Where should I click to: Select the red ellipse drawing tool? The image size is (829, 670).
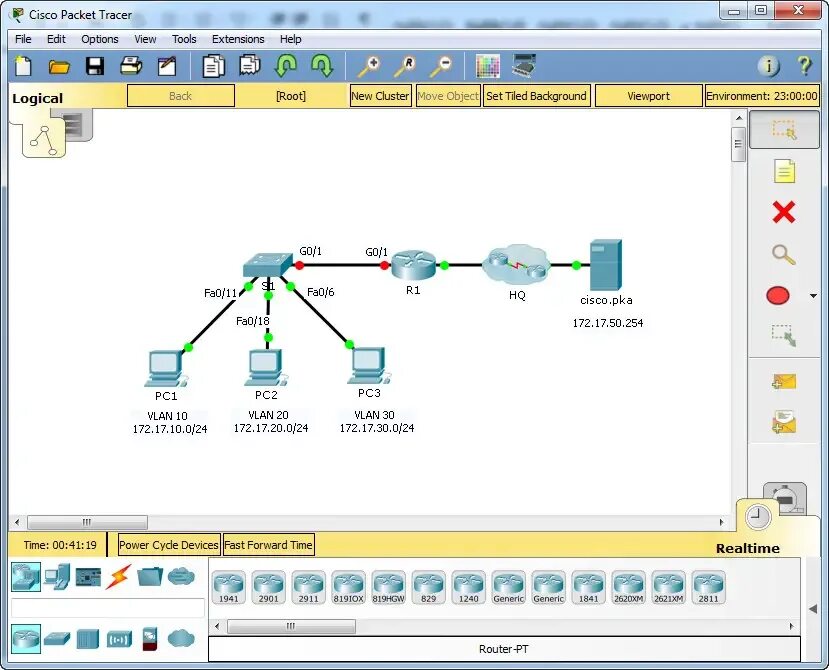[778, 296]
